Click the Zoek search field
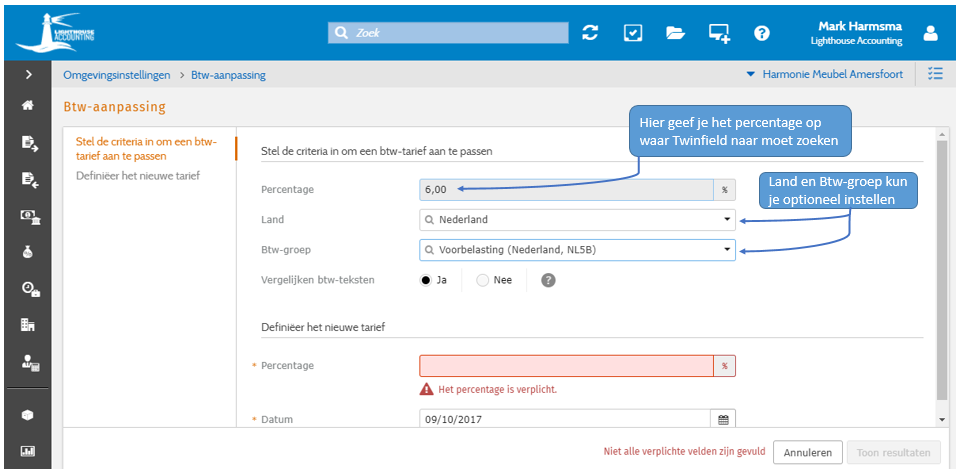This screenshot has height=475, width=959. [x=450, y=33]
